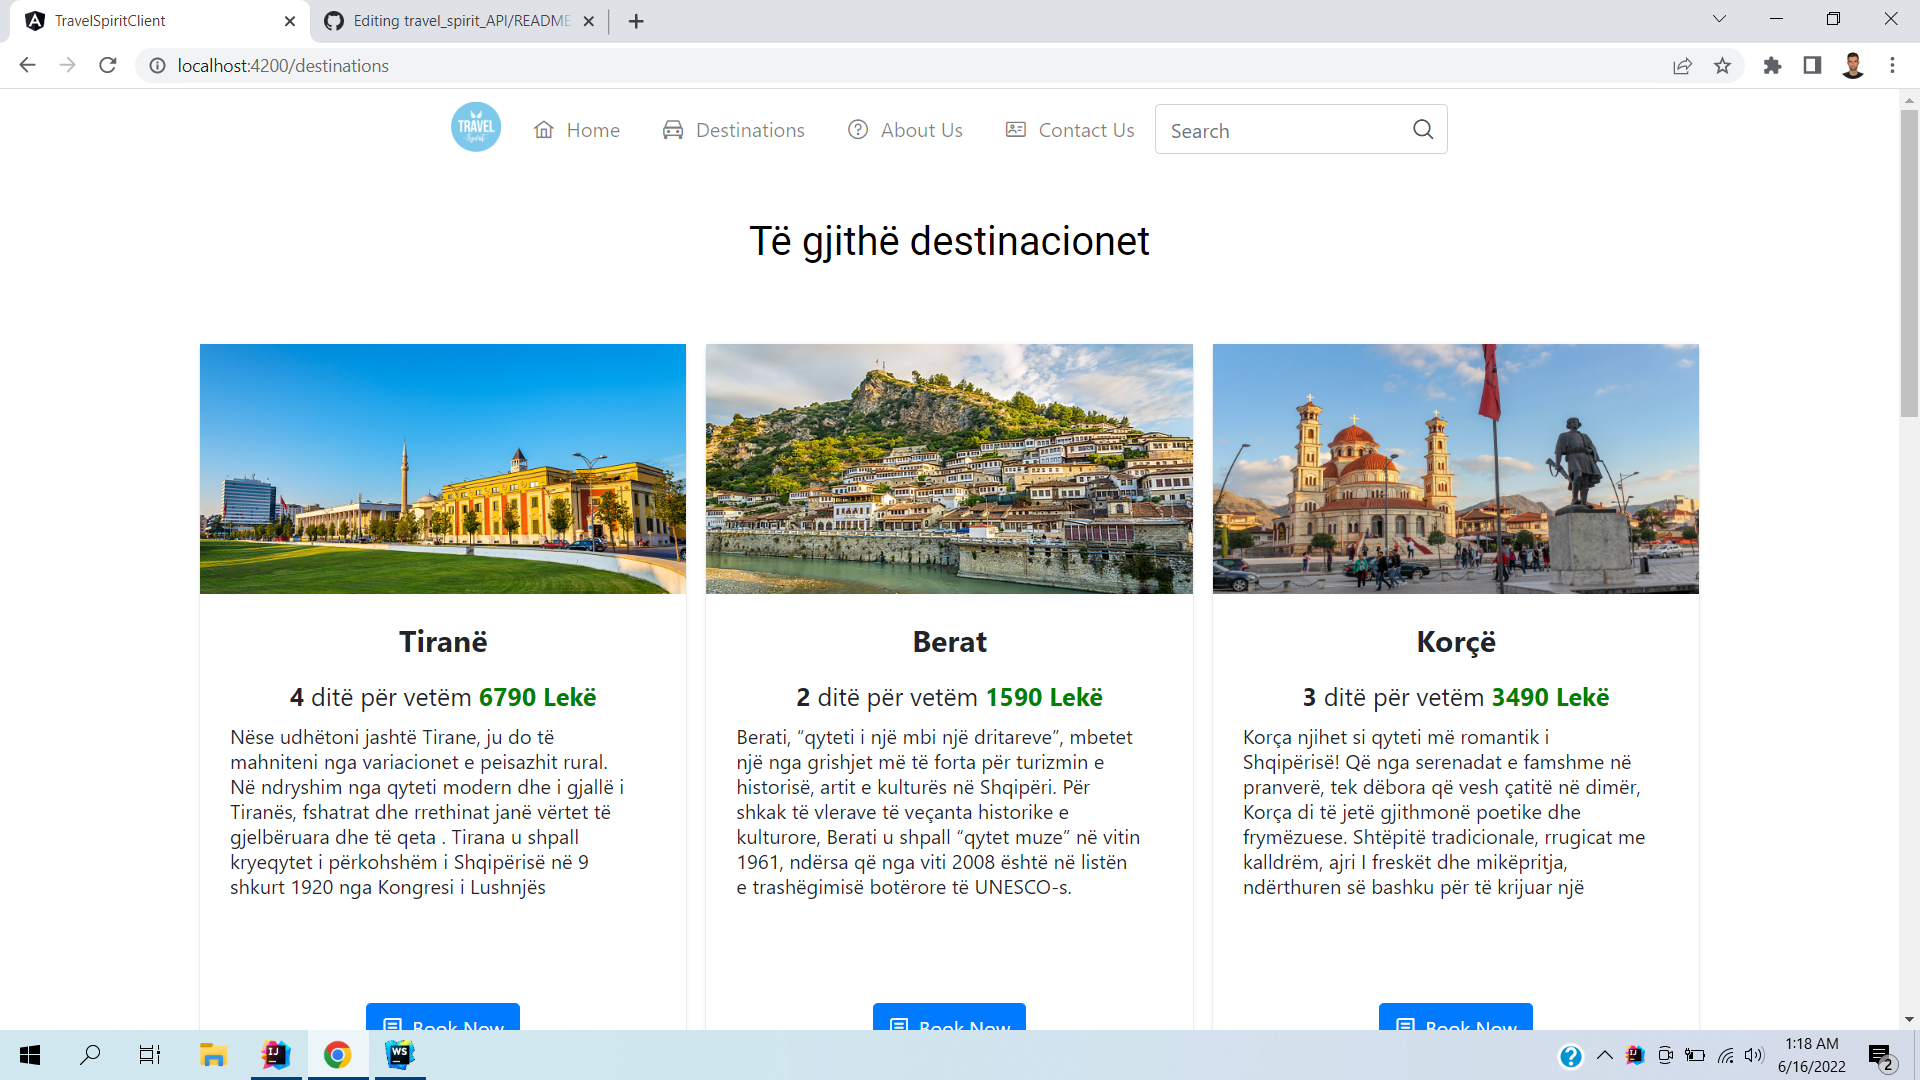Open the Extensions puzzle icon
1920x1080 pixels.
click(1772, 65)
